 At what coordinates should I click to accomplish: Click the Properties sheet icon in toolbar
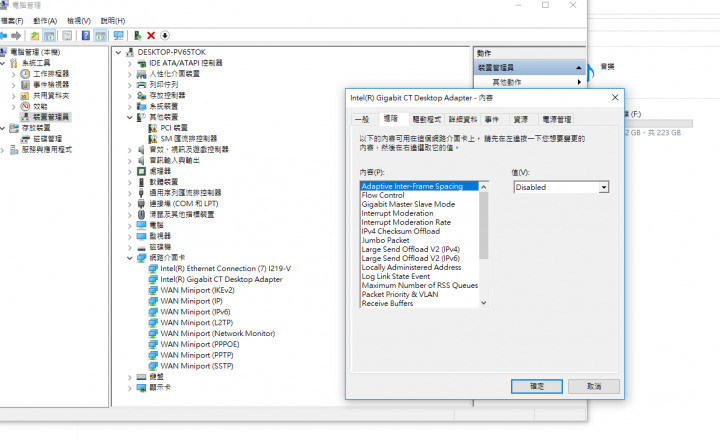[x=67, y=35]
